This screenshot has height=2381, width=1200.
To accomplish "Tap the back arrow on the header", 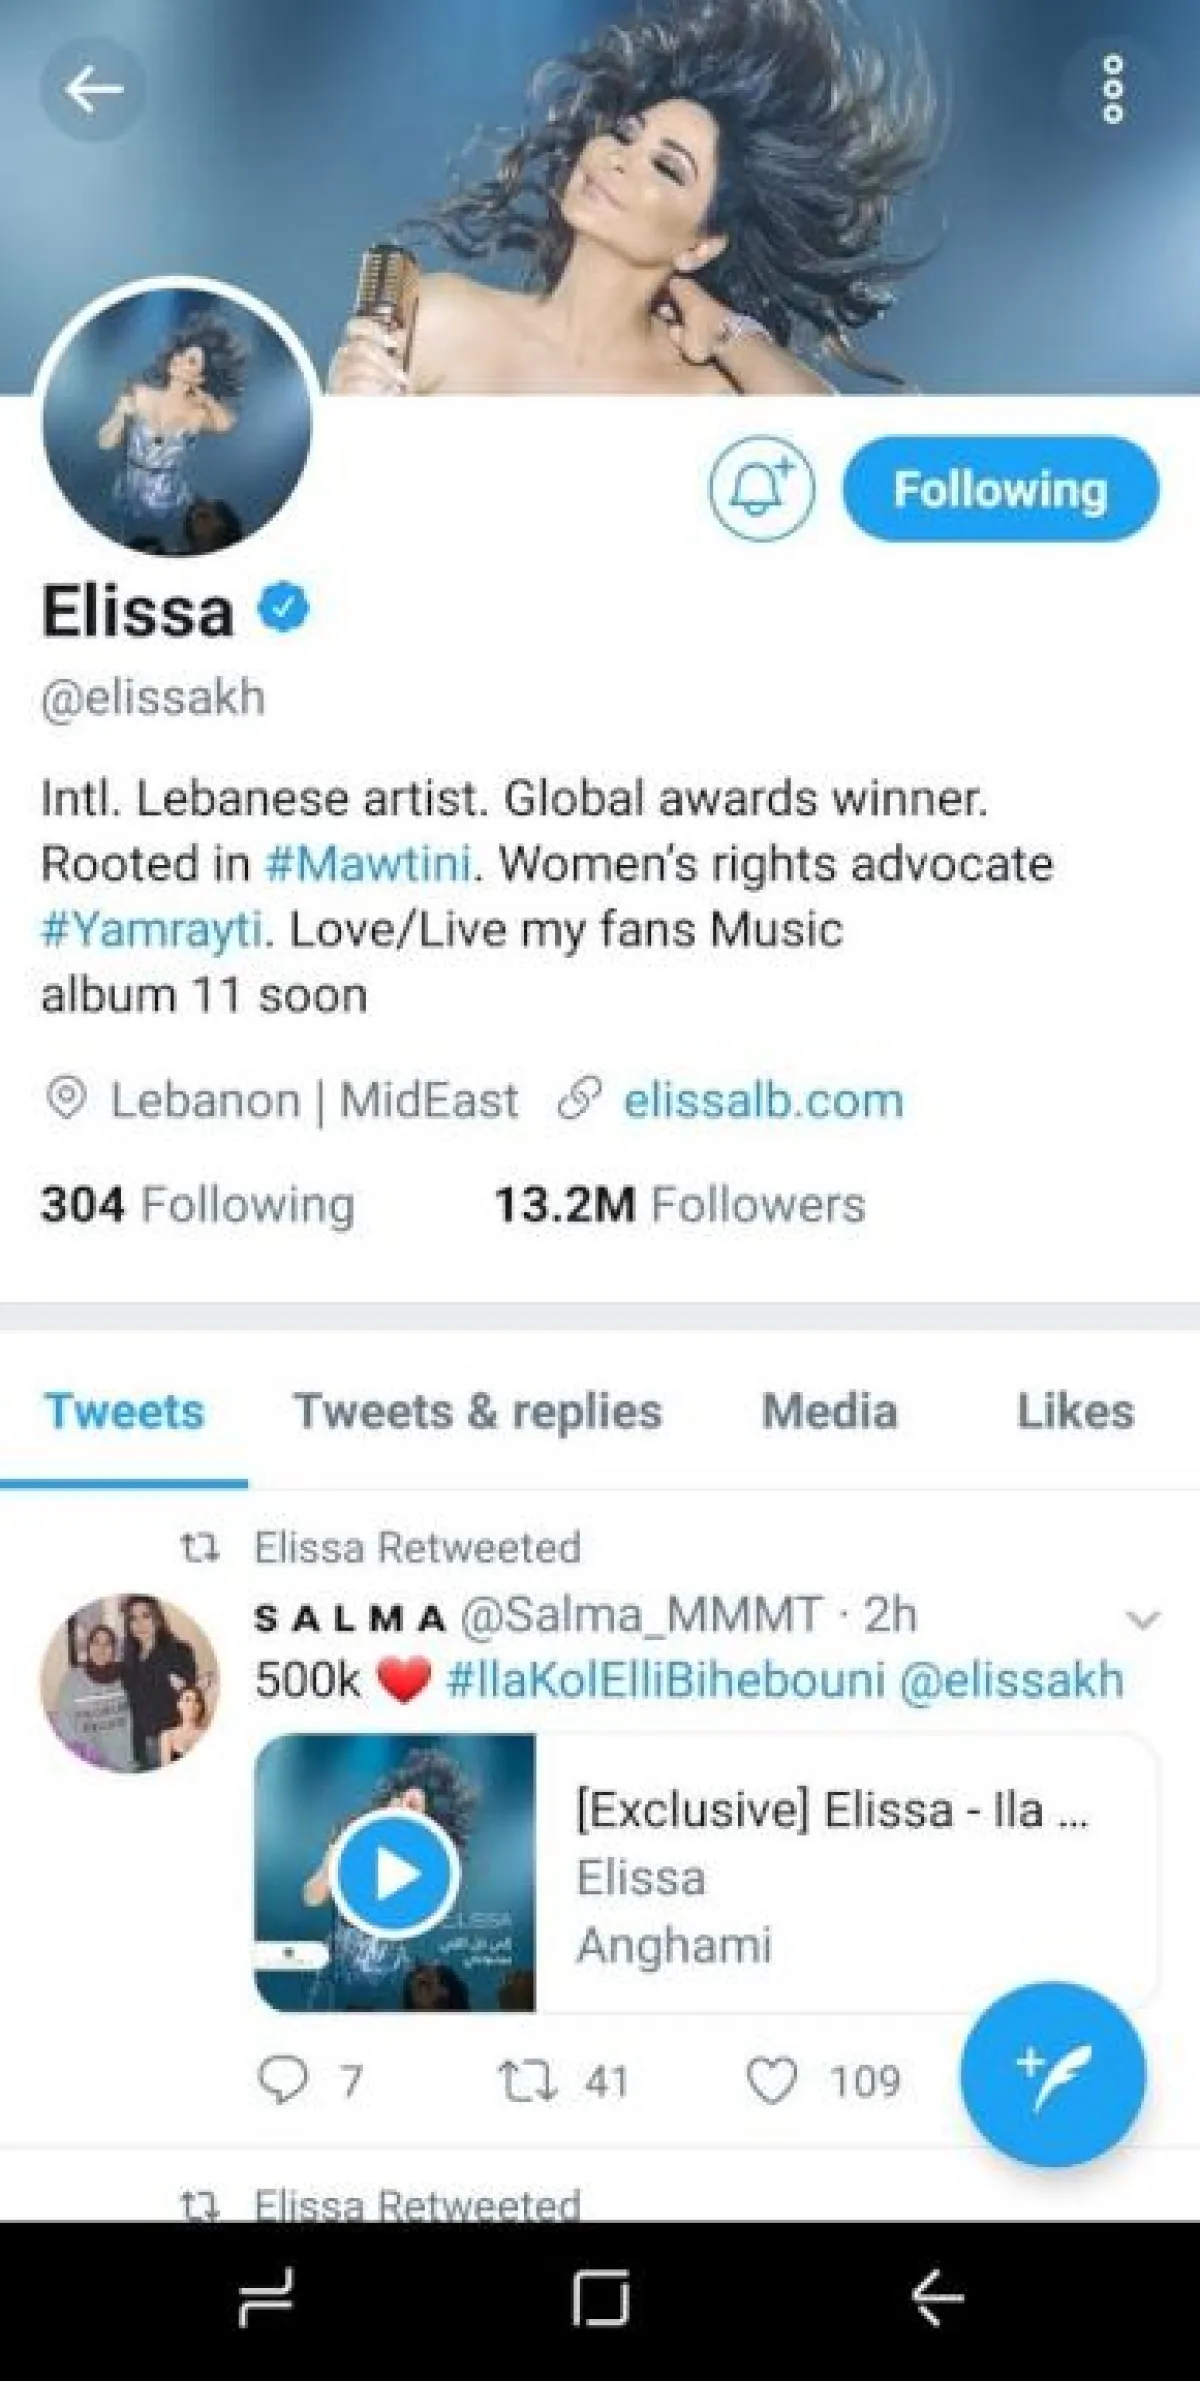I will [93, 90].
